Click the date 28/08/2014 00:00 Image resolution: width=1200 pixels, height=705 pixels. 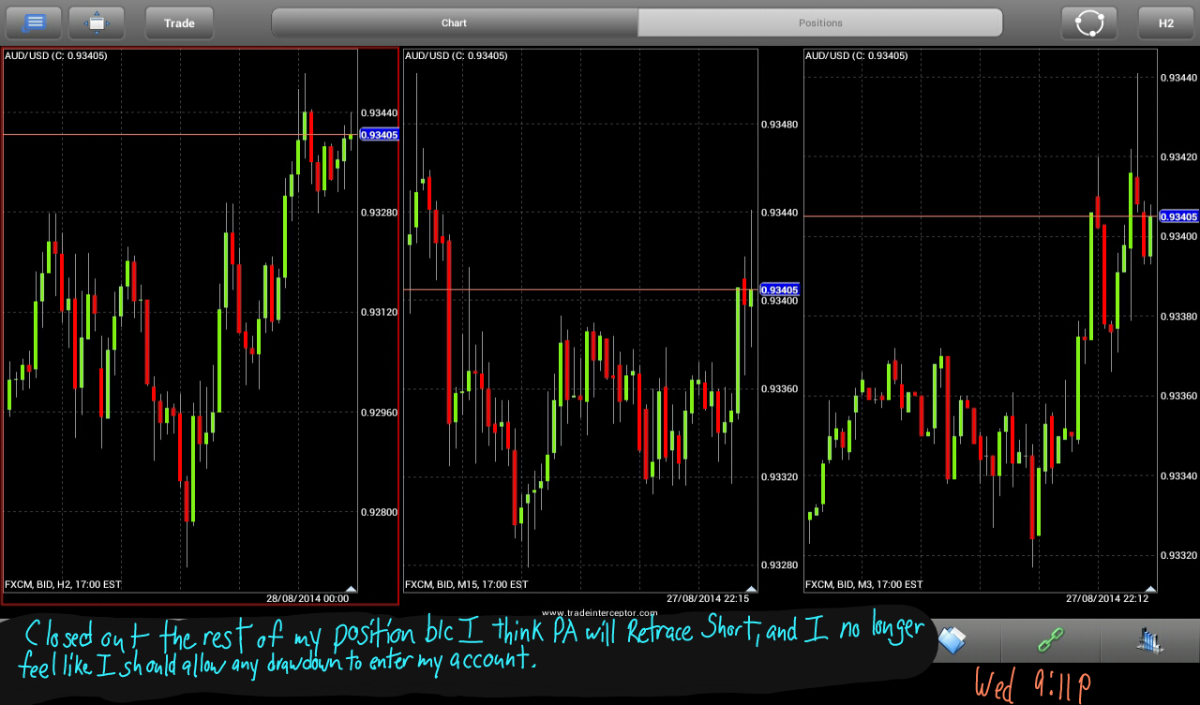point(306,598)
